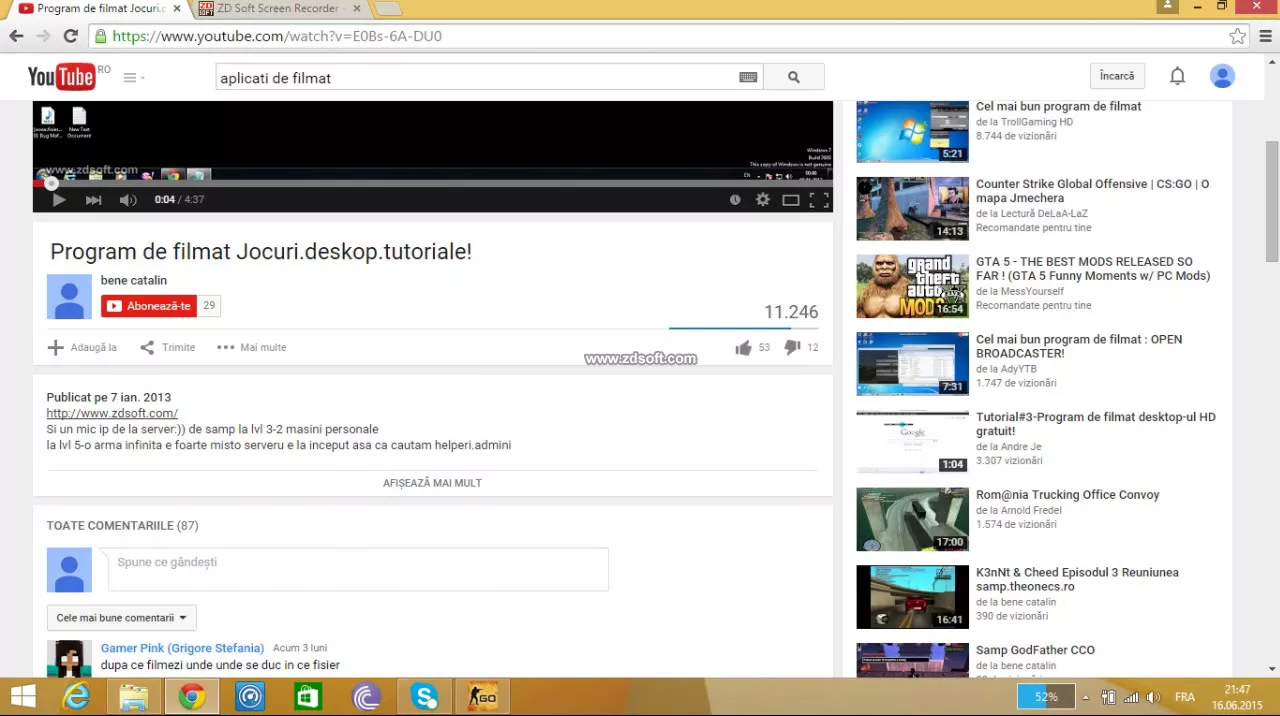Click the Trimite share button
Screen dimensions: 1280x716
click(167, 347)
